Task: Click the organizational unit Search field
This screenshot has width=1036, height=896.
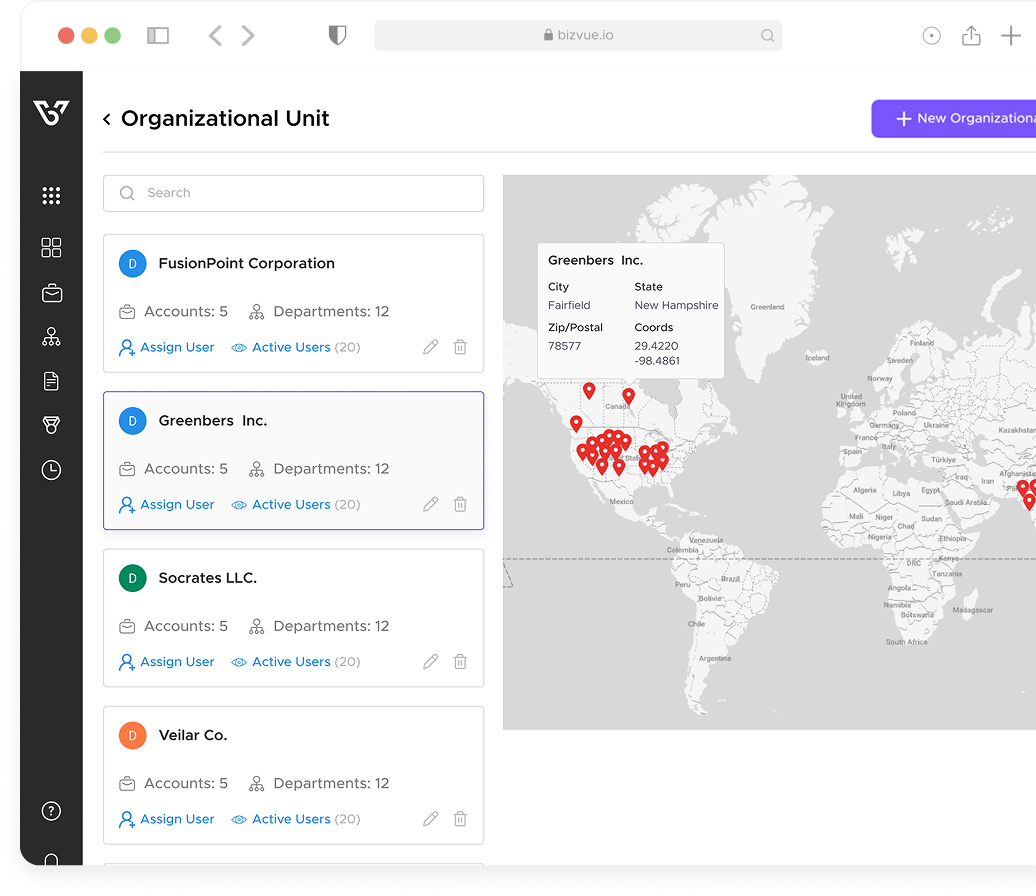Action: pos(293,193)
